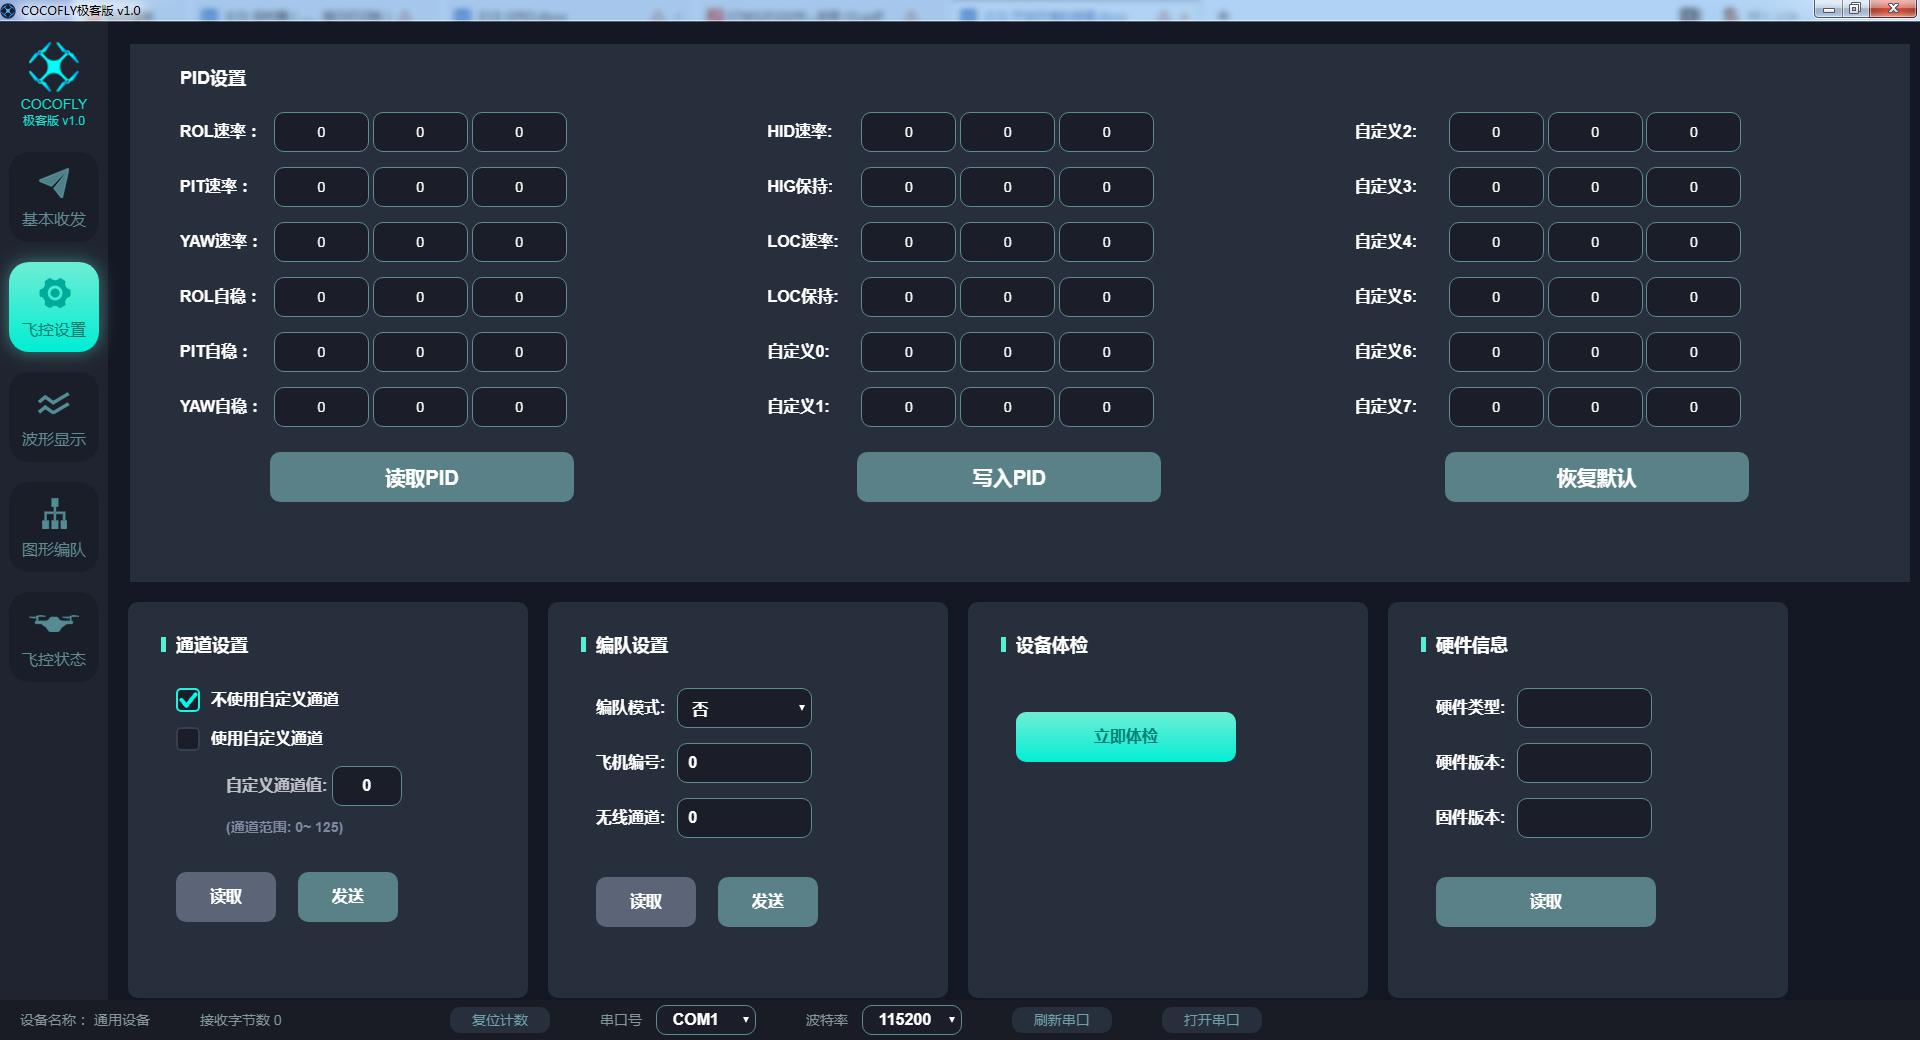The image size is (1920, 1040).
Task: Check 不使用自定义通道 checkbox
Action: (188, 700)
